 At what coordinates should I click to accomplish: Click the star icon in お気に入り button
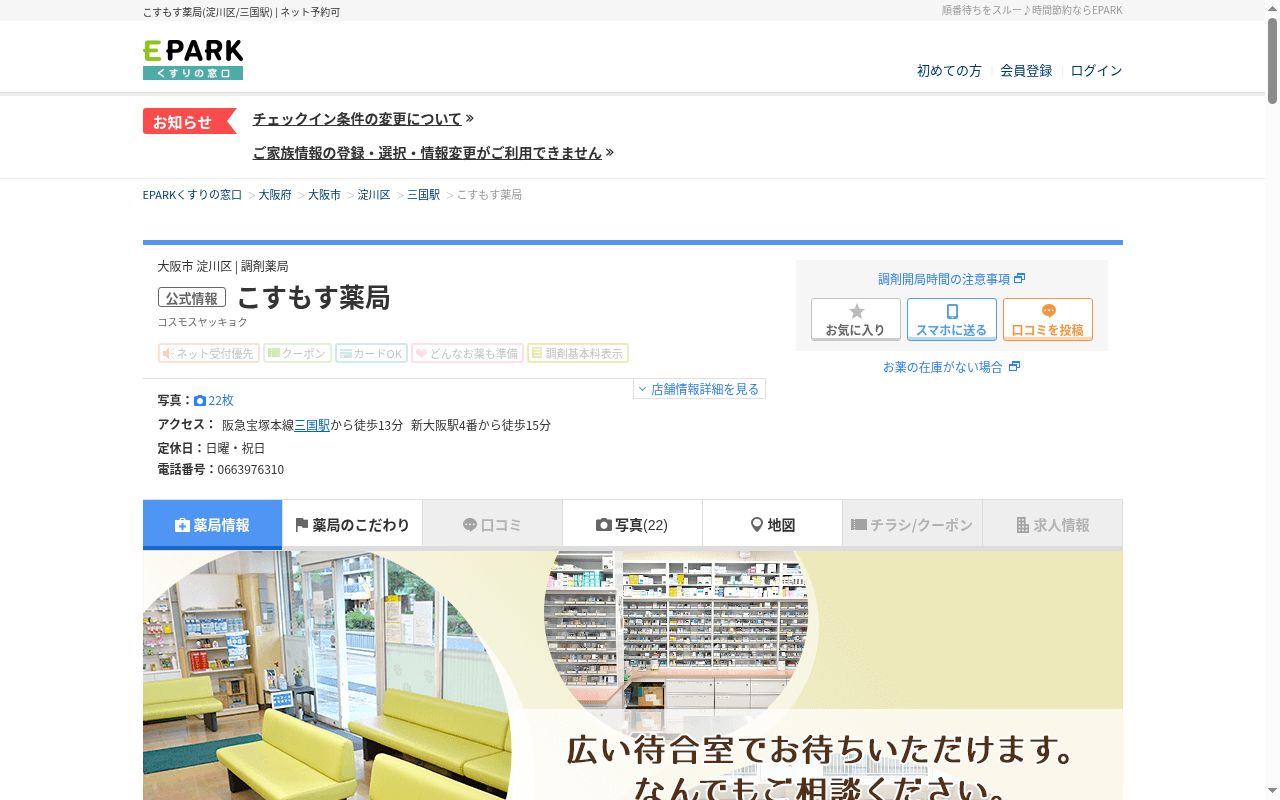pyautogui.click(x=856, y=311)
